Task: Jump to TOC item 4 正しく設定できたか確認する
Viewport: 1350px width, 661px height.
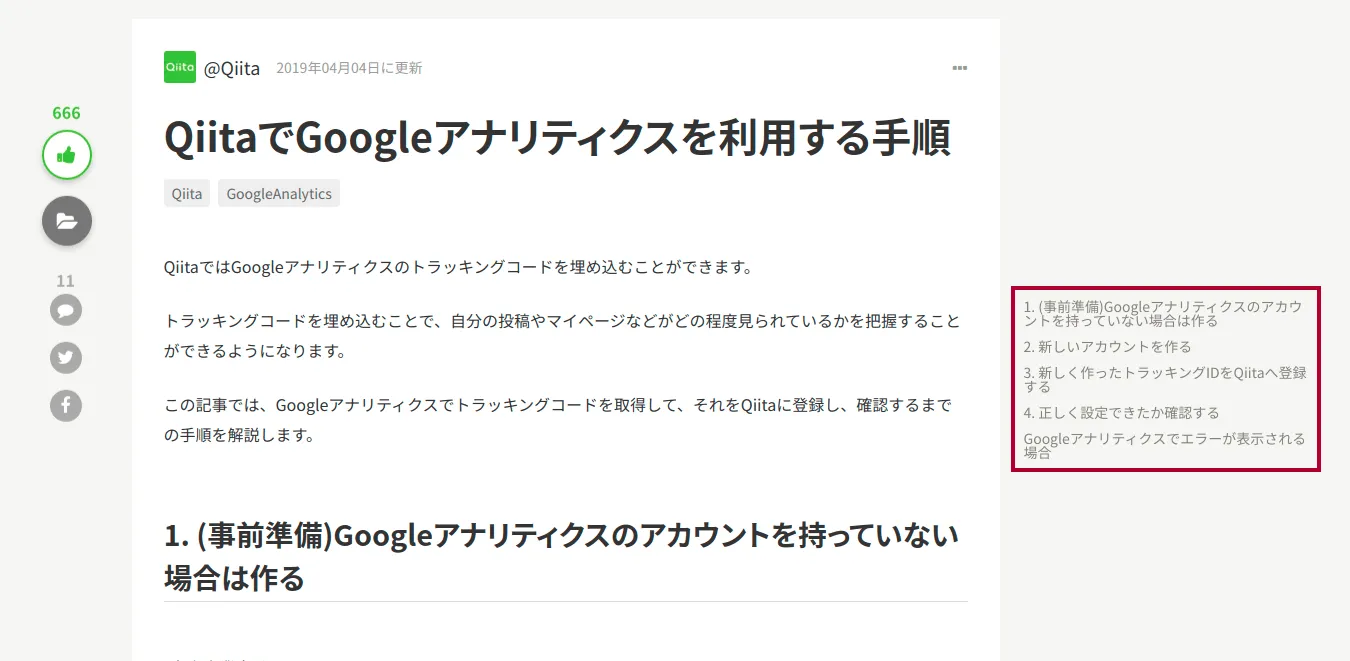Action: coord(1122,412)
